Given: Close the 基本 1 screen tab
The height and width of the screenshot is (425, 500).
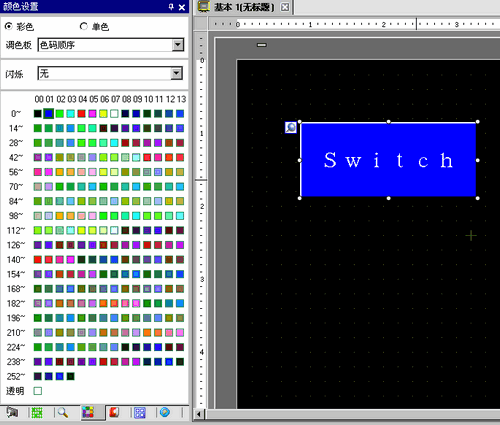Looking at the screenshot, I should tap(285, 7).
